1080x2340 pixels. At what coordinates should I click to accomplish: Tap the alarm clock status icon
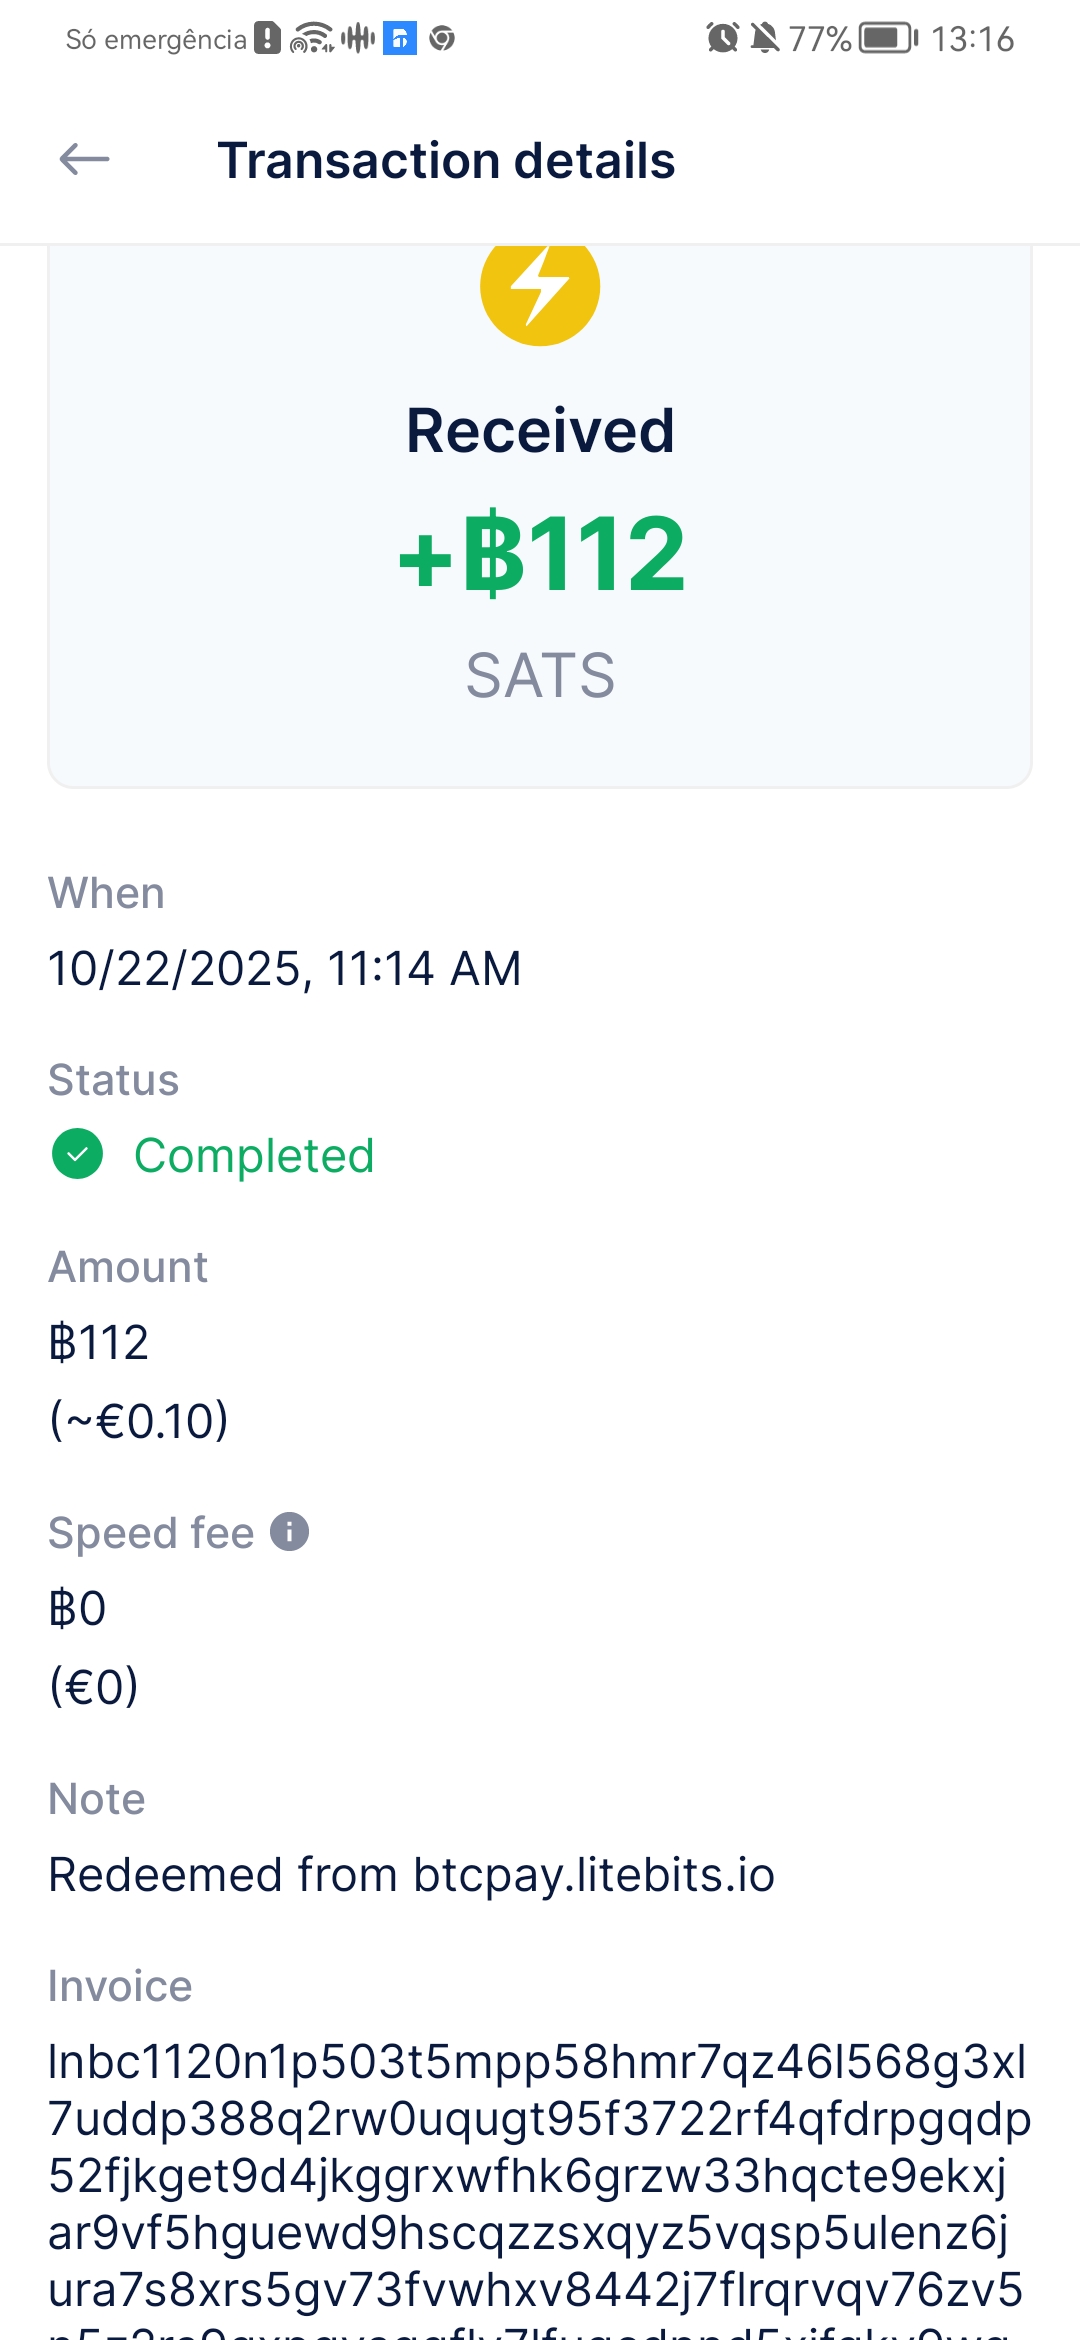722,38
